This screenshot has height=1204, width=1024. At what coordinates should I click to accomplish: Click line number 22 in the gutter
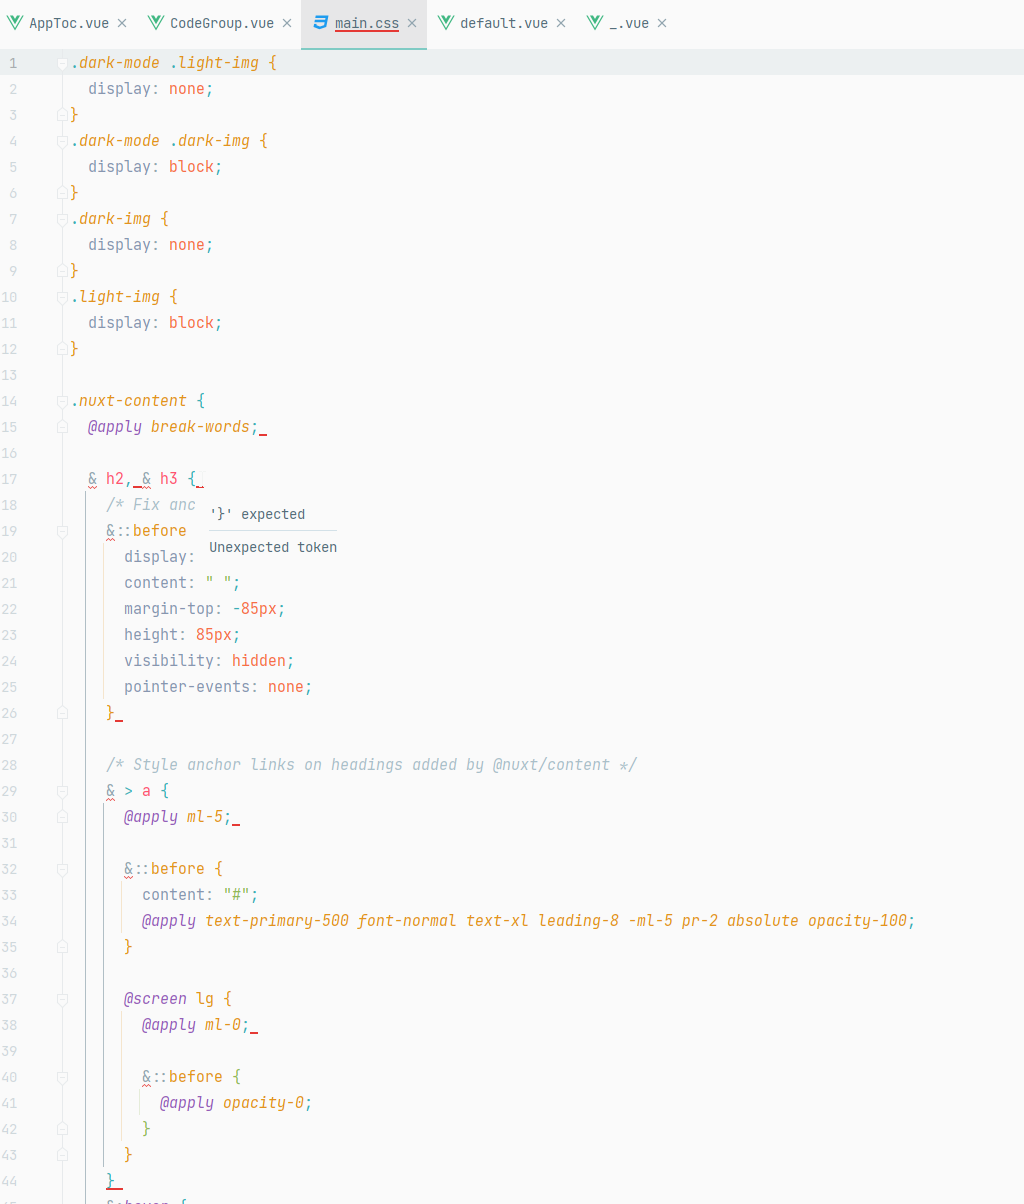click(13, 608)
